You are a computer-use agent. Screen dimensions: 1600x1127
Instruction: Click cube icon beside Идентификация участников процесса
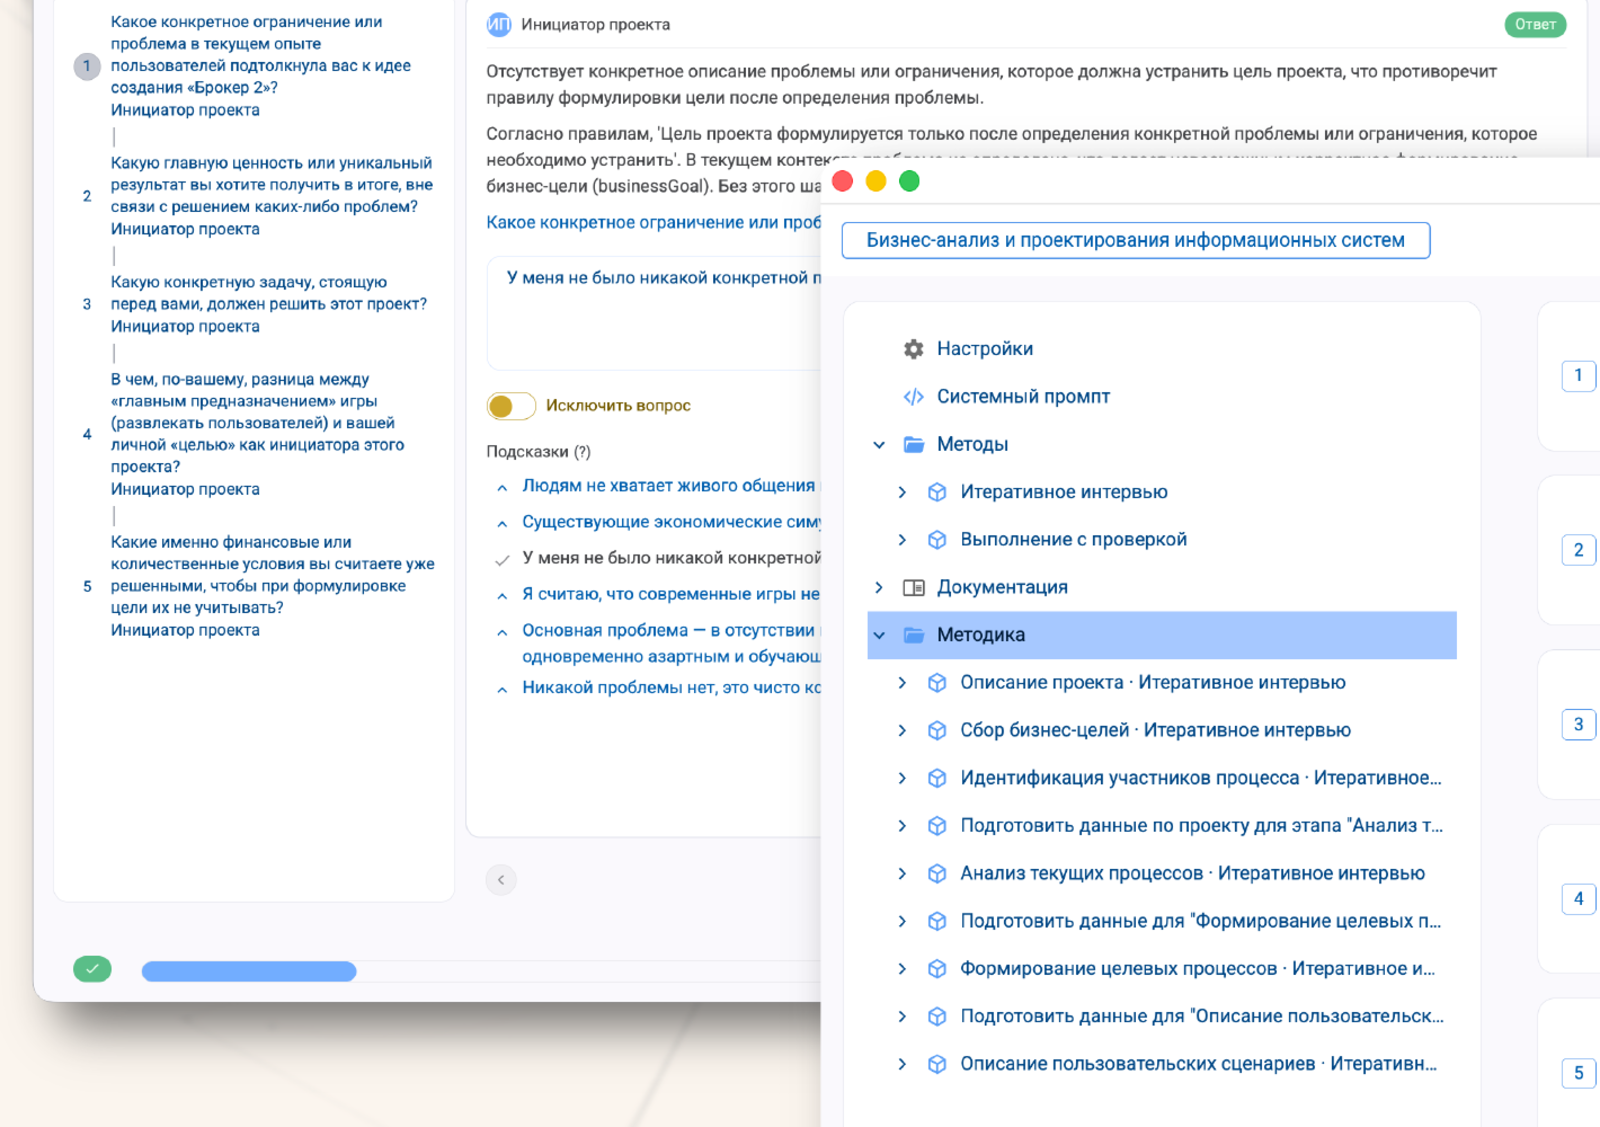pyautogui.click(x=937, y=778)
